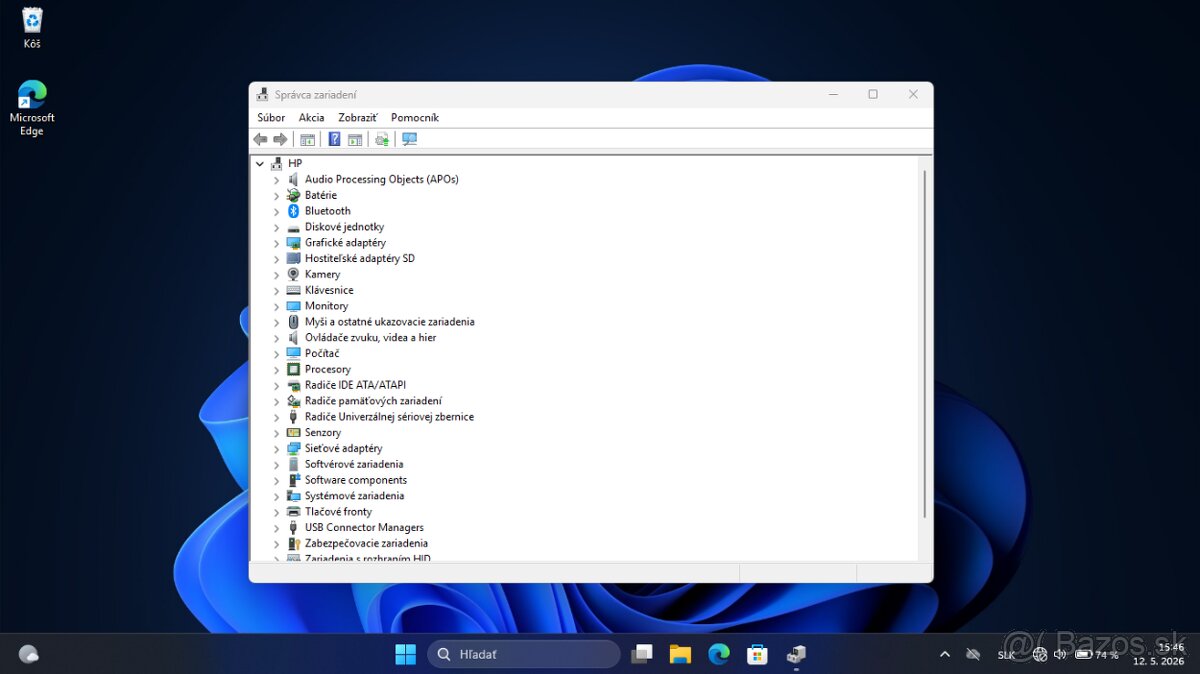Click the Radiče IDE ATA/ATAPI icon

point(293,385)
